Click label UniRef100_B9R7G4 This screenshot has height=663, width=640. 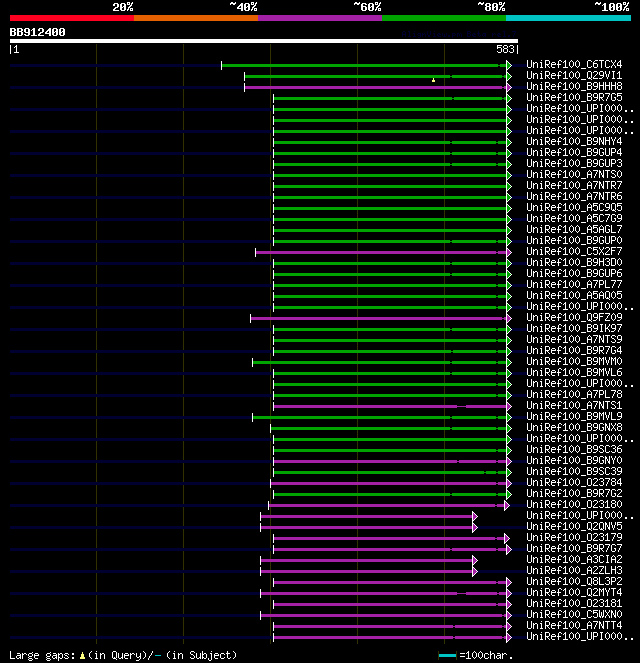tap(574, 351)
